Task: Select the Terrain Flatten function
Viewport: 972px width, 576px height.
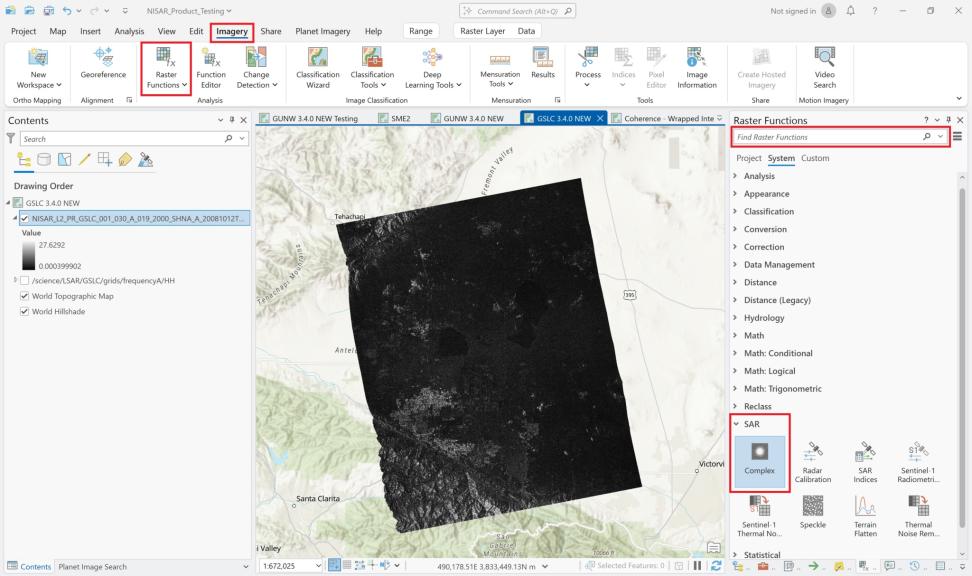Action: click(x=865, y=516)
